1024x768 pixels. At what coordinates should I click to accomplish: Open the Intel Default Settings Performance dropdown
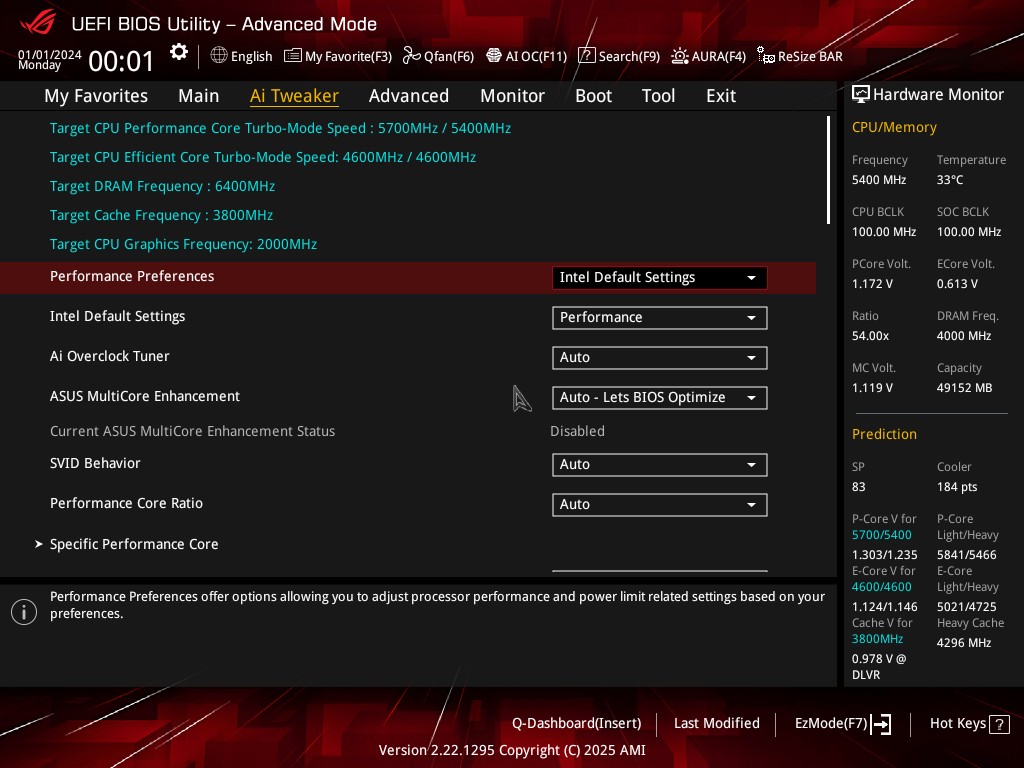[x=659, y=318]
